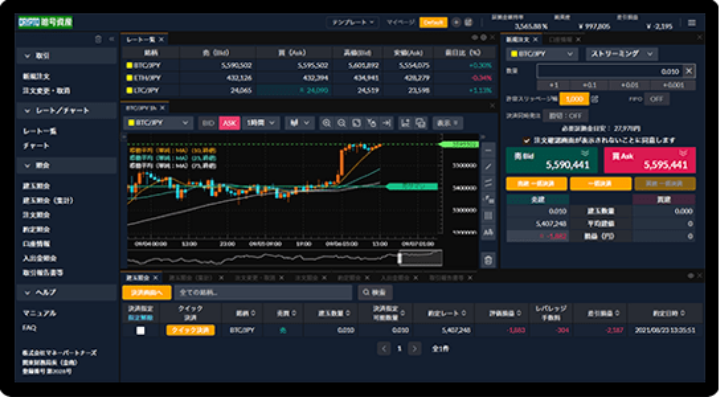Open マニュアル in the sidebar
Screen dimensions: 719x397
pos(40,314)
